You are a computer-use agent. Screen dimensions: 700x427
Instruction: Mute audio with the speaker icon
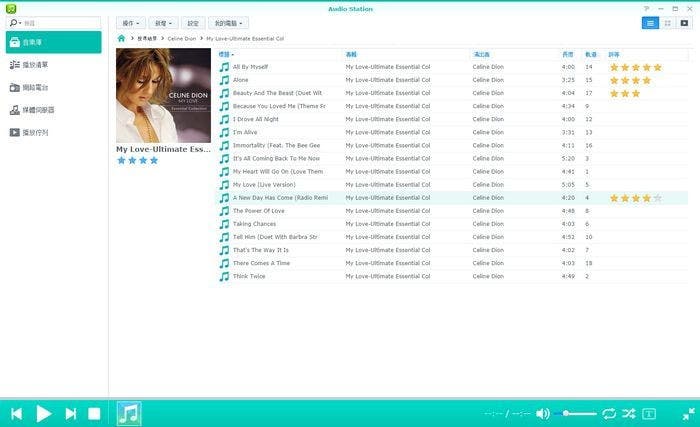[542, 413]
